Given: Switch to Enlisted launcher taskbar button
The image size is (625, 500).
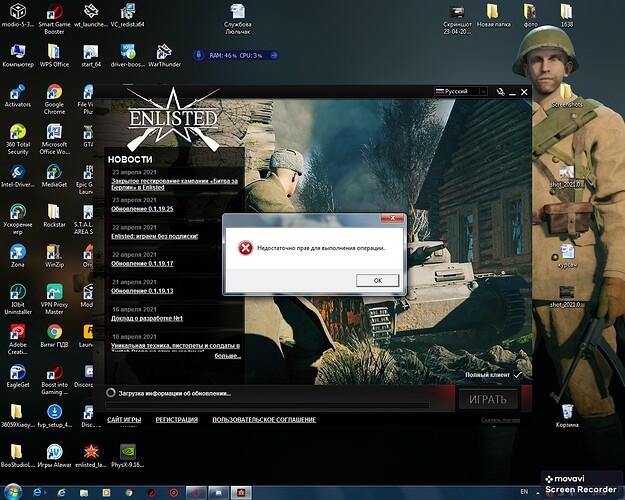Looking at the screenshot, I should (x=241, y=493).
